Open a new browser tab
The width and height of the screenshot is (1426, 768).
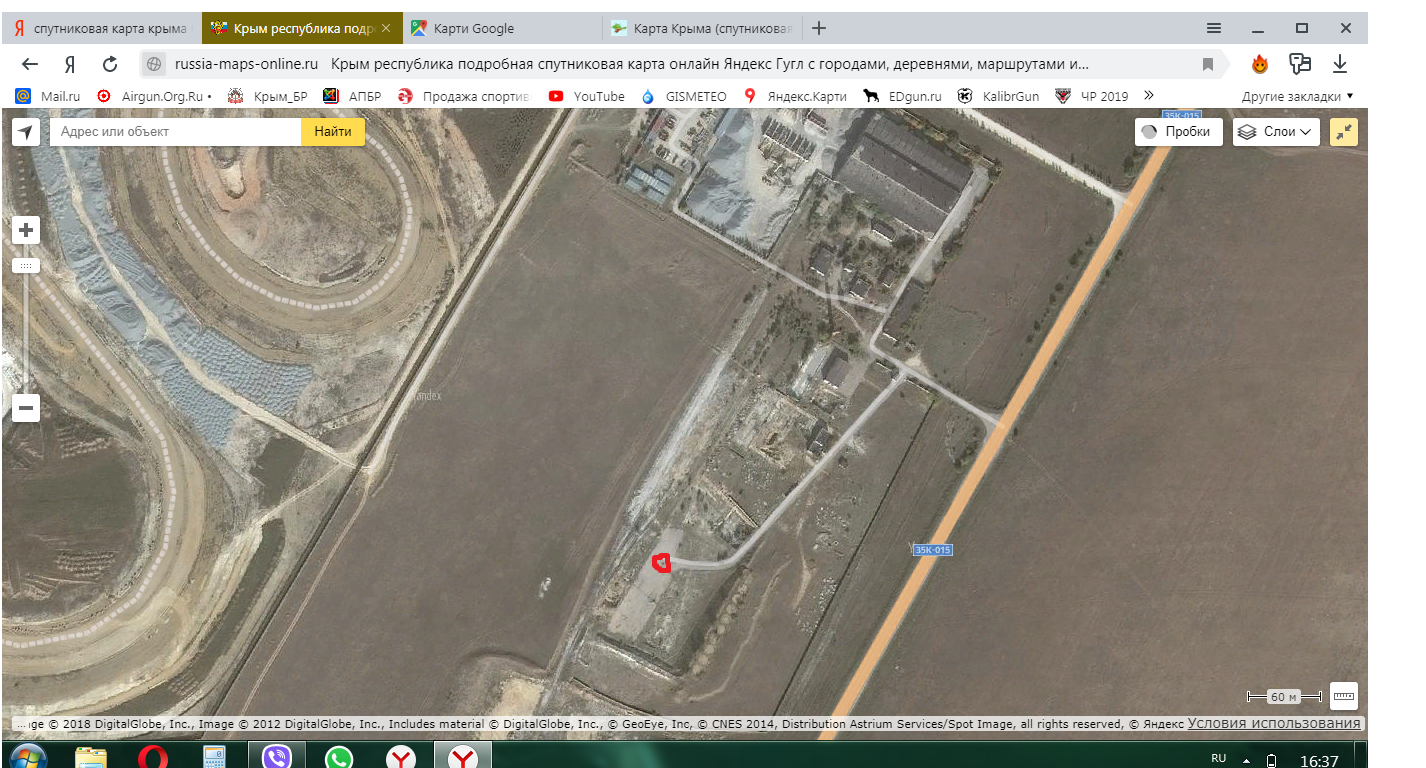click(819, 28)
